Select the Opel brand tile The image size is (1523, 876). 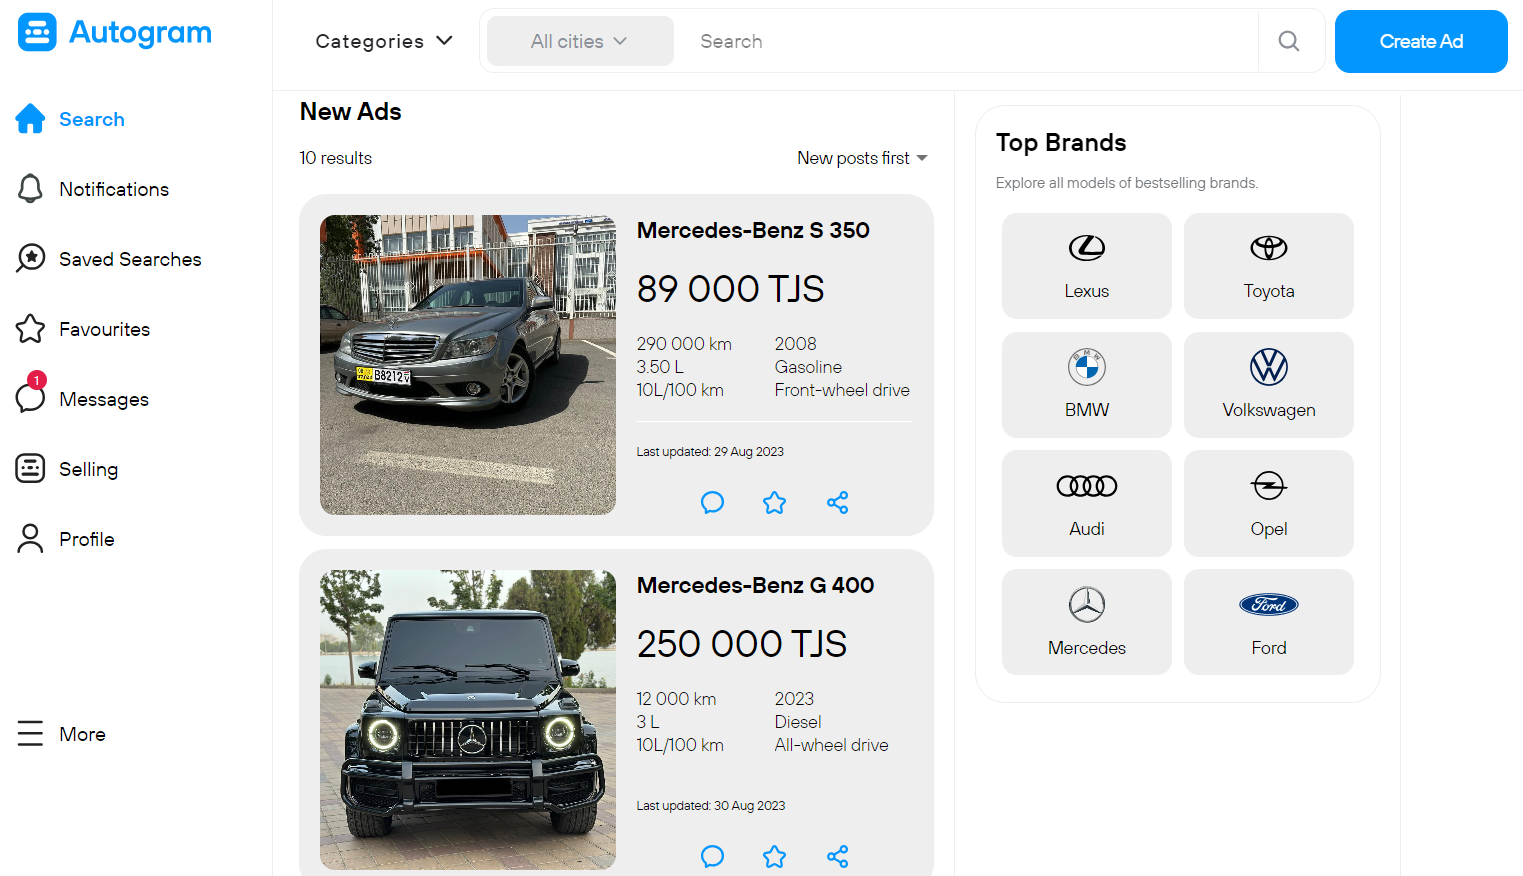[1269, 503]
